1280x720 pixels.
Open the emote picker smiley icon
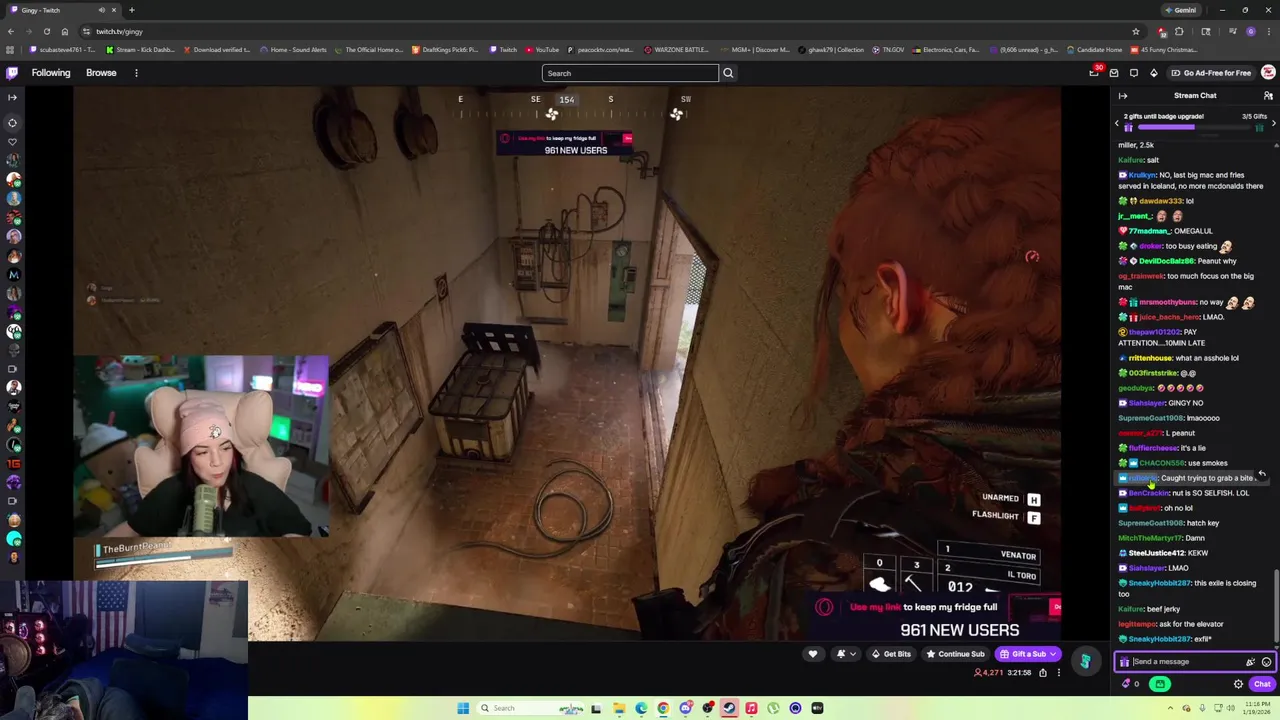(x=1266, y=662)
